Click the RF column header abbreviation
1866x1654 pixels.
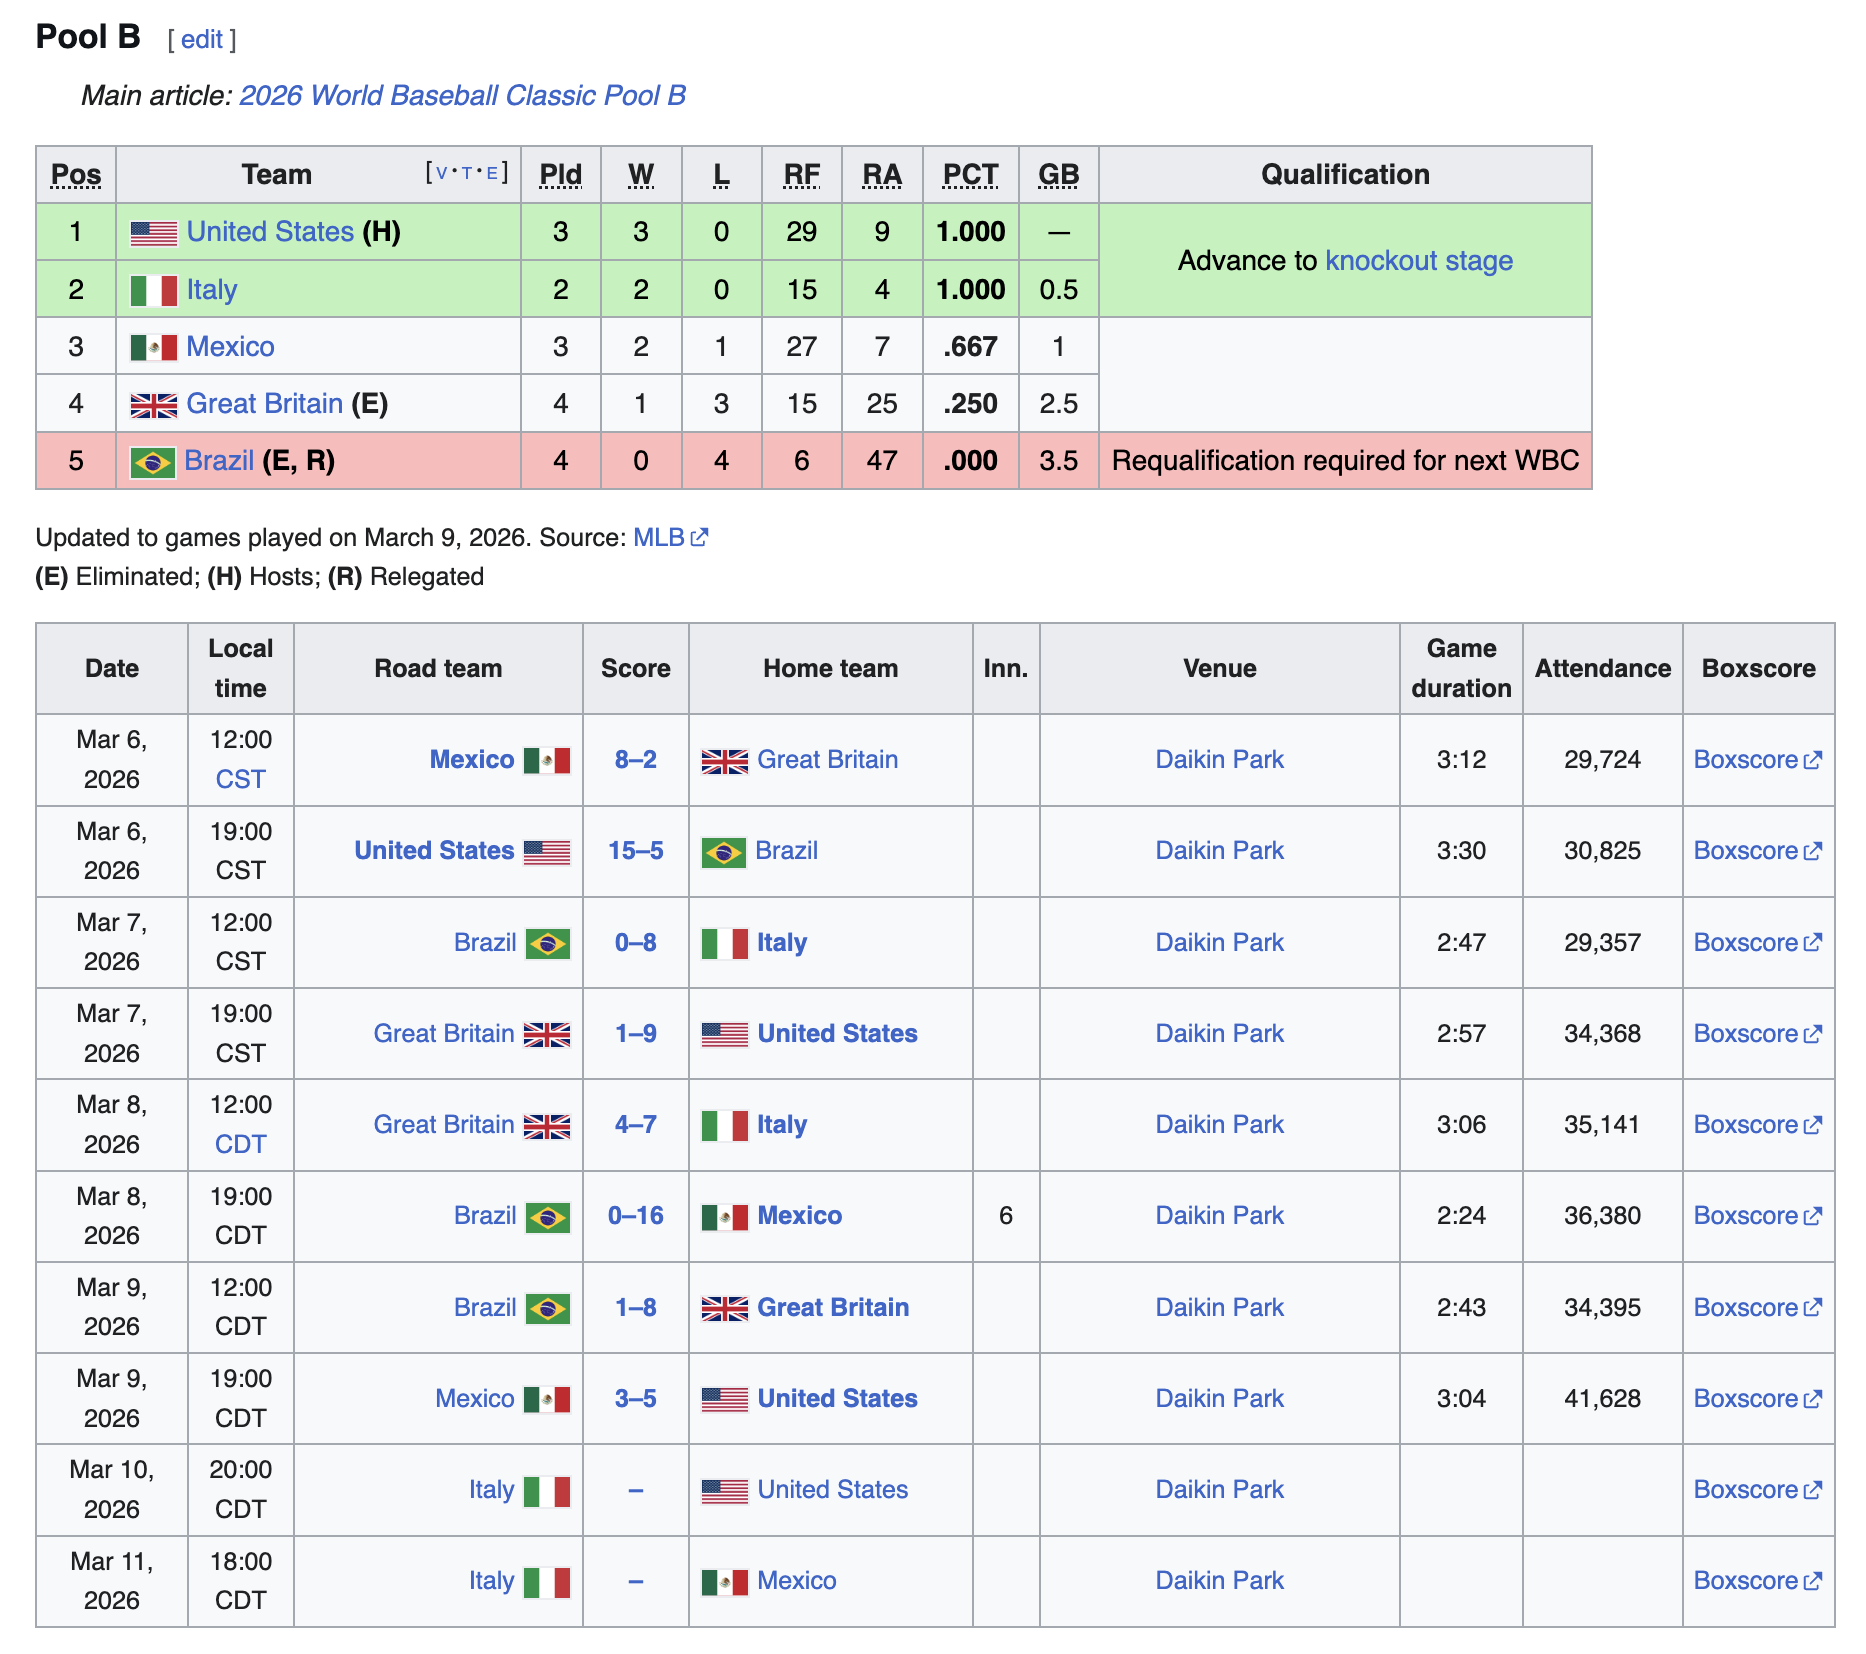click(802, 174)
